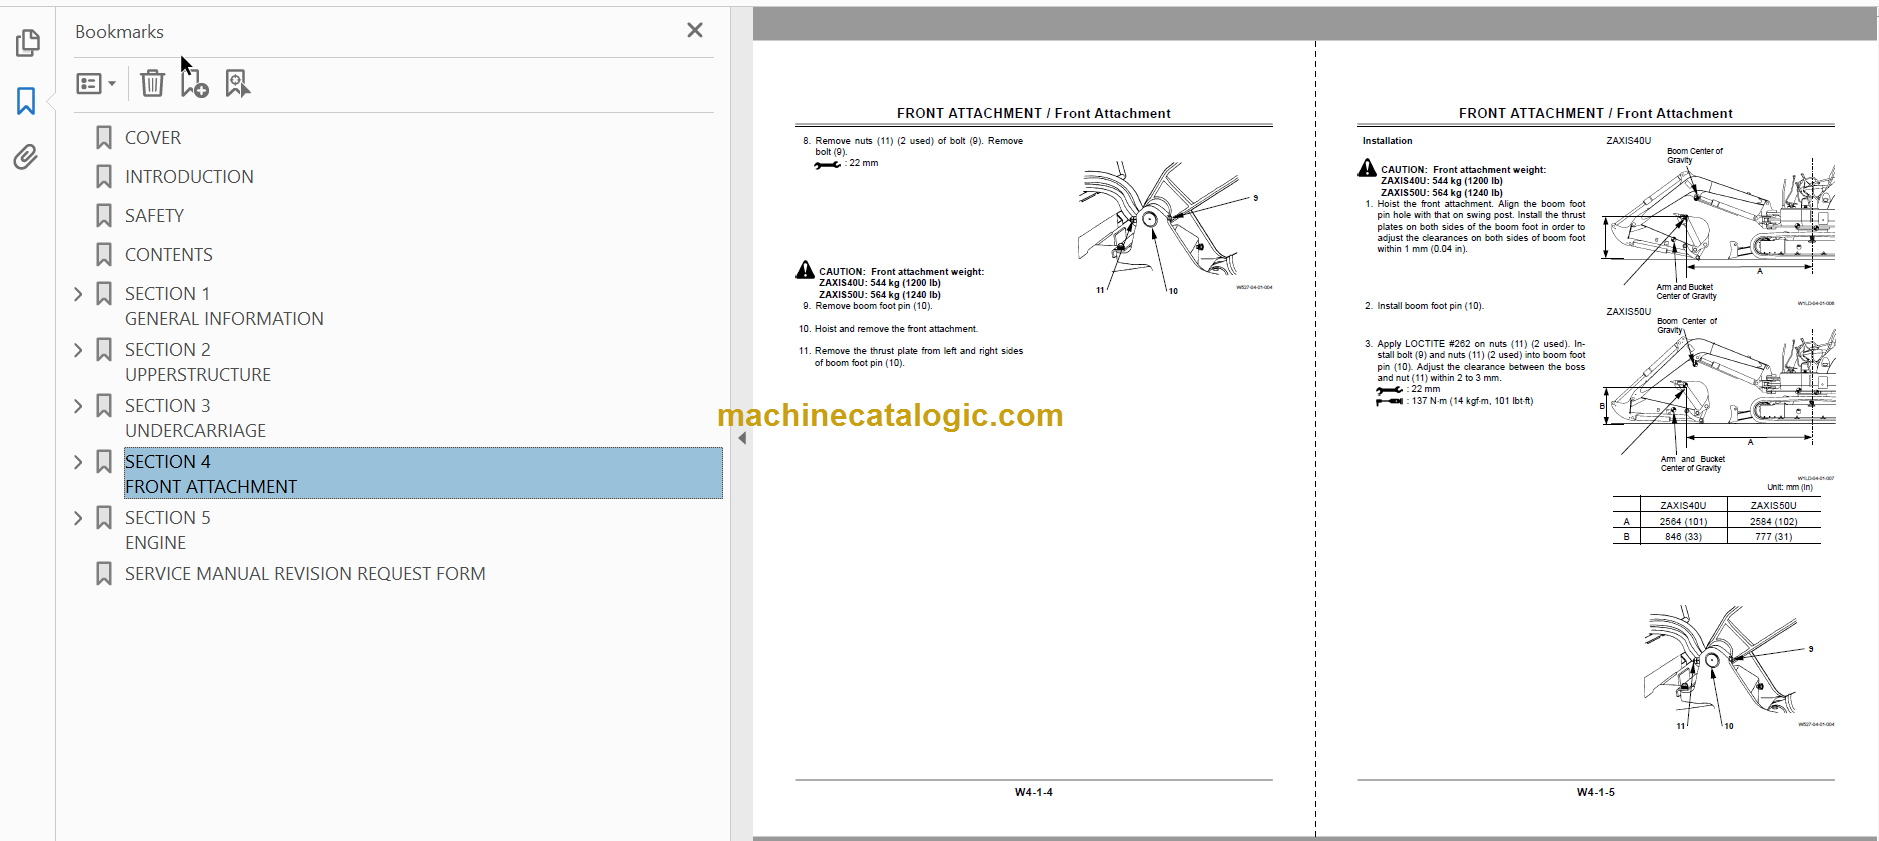Select SECTION 2 UPPERSTRUCTURE bookmark text
This screenshot has width=1879, height=841.
(x=198, y=362)
